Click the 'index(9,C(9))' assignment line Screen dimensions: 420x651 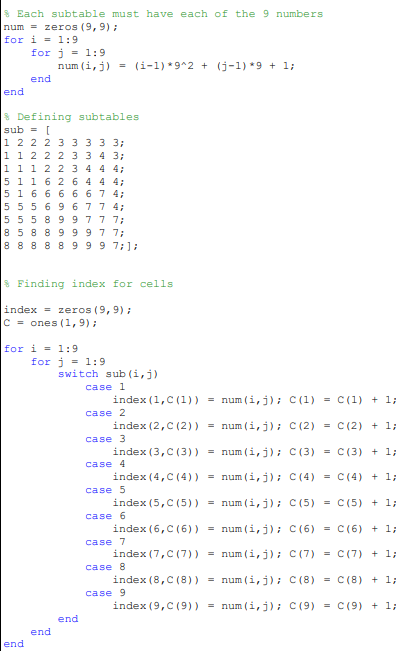click(255, 606)
